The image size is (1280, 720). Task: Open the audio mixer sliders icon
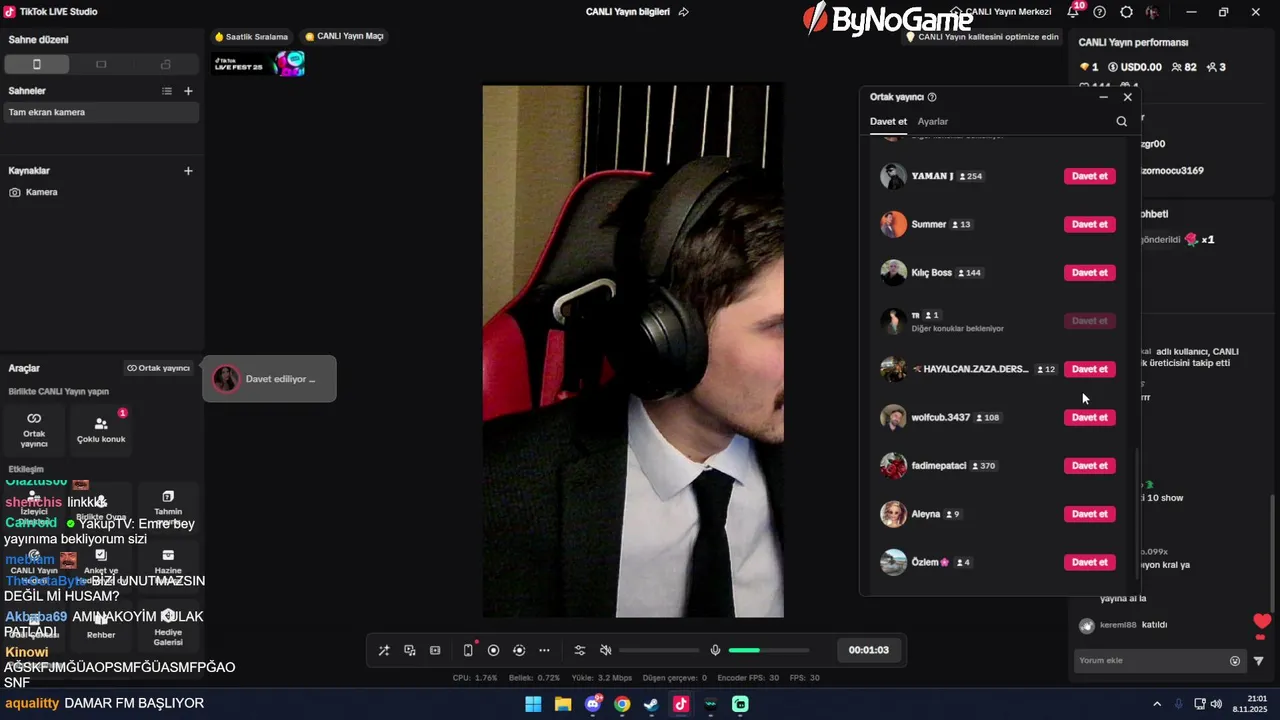580,650
